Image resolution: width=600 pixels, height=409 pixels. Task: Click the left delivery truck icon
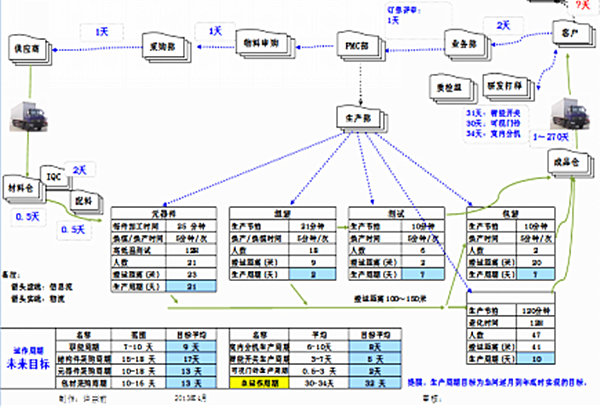pyautogui.click(x=31, y=118)
